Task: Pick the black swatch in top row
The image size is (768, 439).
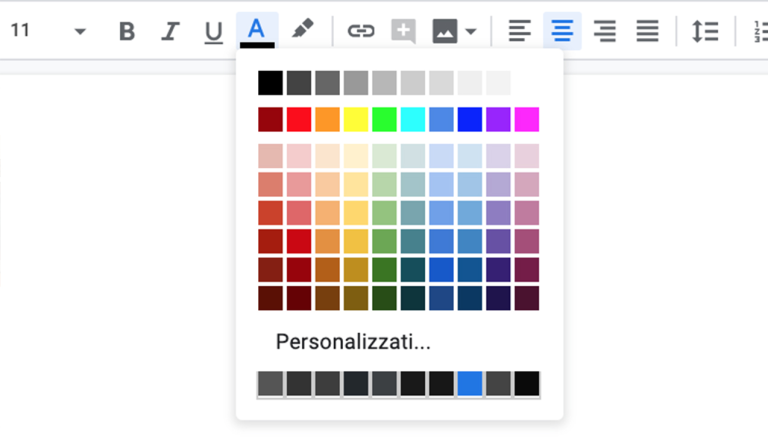Action: (270, 83)
